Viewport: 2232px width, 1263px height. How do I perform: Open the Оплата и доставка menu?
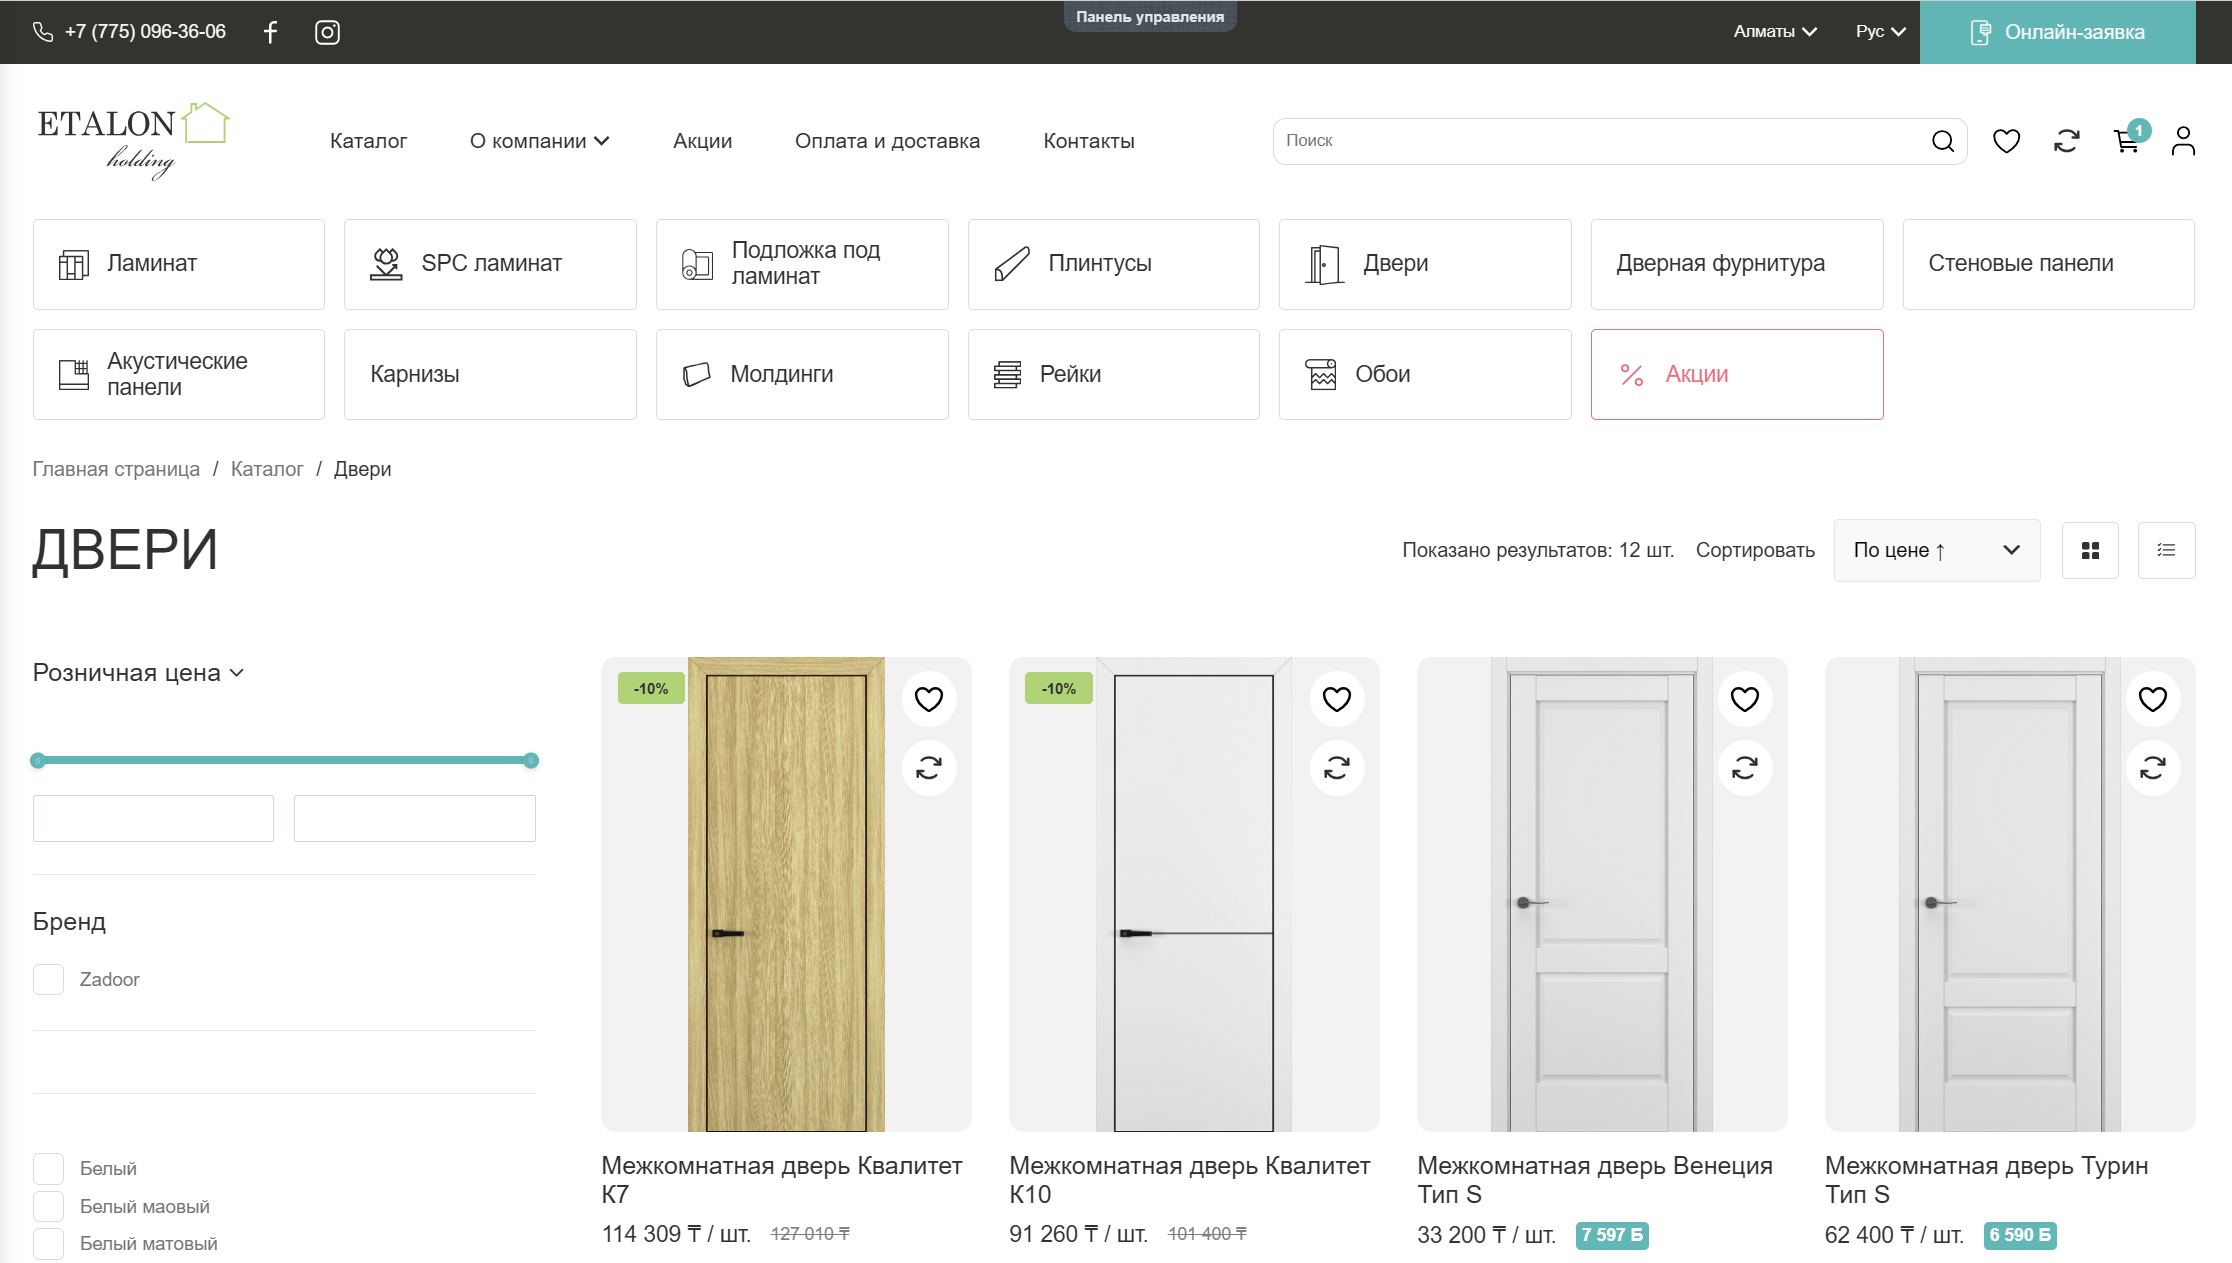coord(887,141)
